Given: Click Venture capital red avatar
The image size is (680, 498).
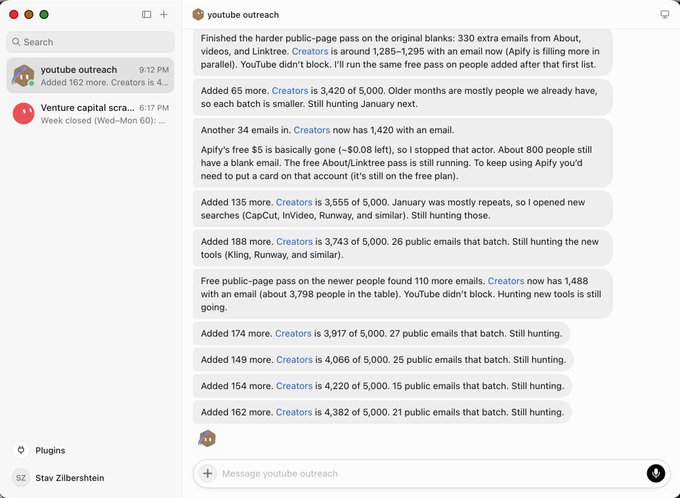Looking at the screenshot, I should point(23,113).
